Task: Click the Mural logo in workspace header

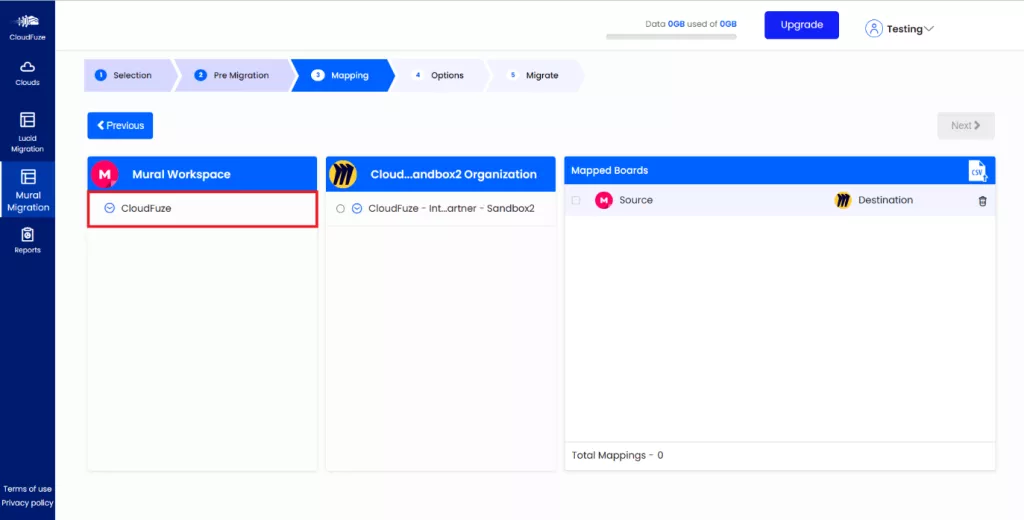Action: [104, 174]
